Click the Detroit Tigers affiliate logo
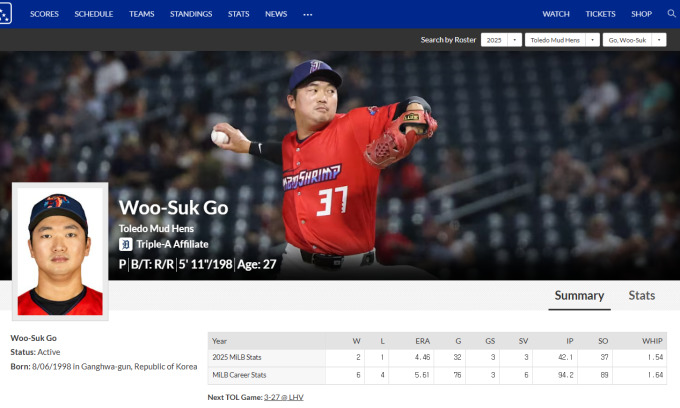 [125, 244]
